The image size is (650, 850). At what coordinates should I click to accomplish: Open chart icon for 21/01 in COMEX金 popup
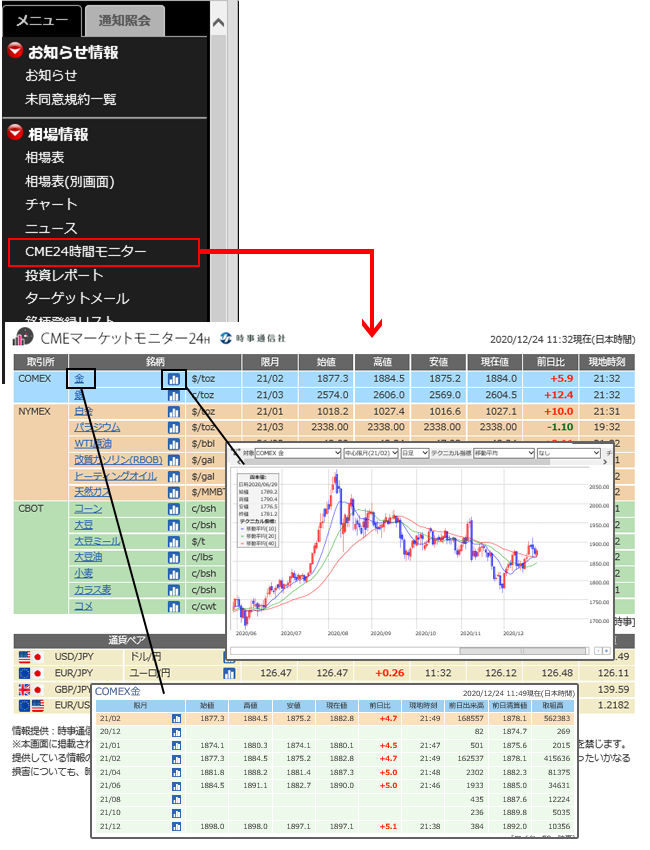coord(176,746)
